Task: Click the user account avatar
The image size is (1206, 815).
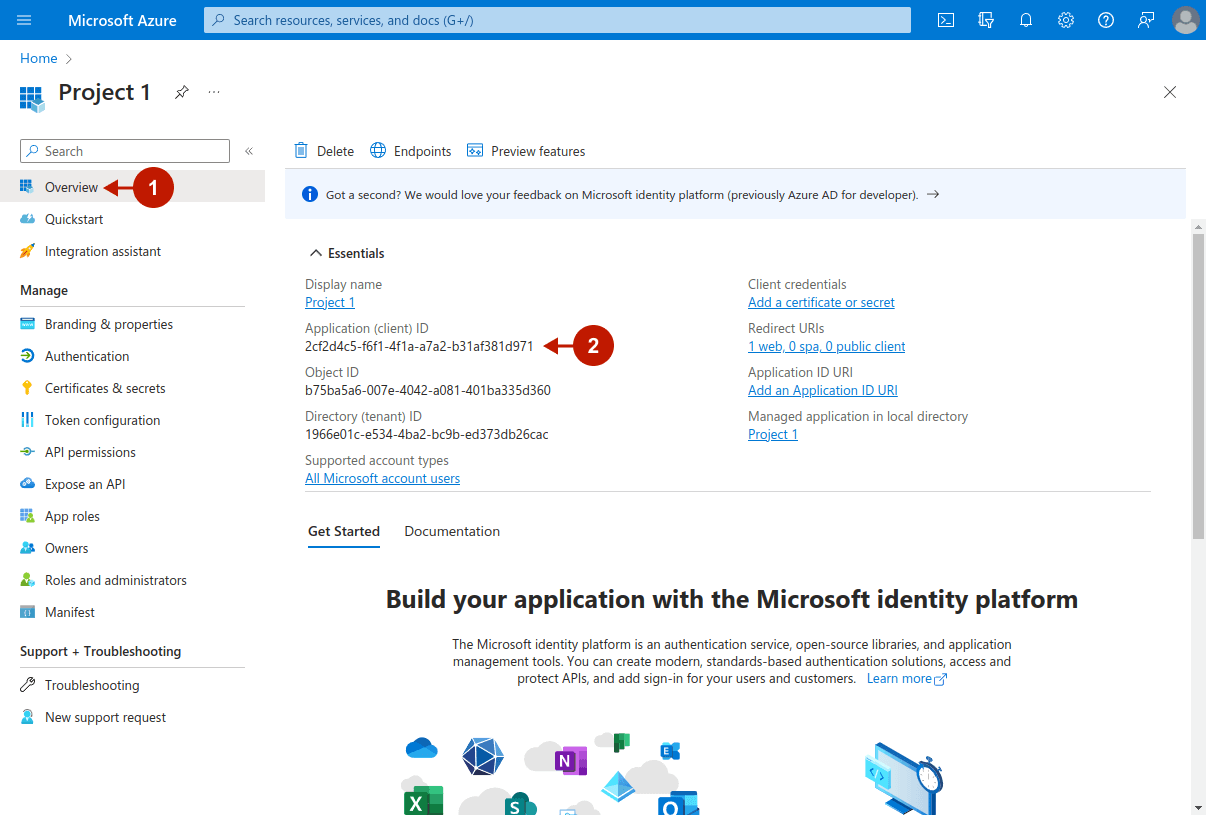Action: tap(1185, 20)
